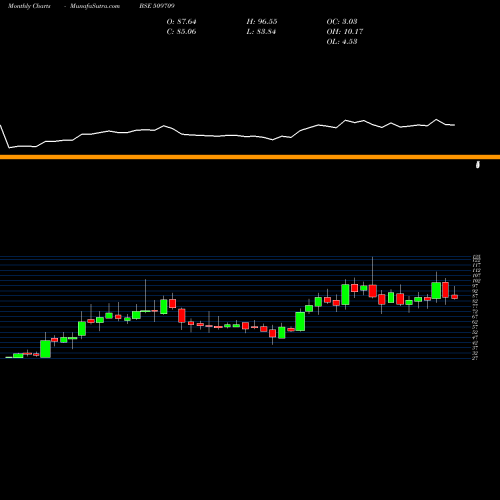Click the 'OC: 3.03' value
500x500 pixels.
[342, 22]
